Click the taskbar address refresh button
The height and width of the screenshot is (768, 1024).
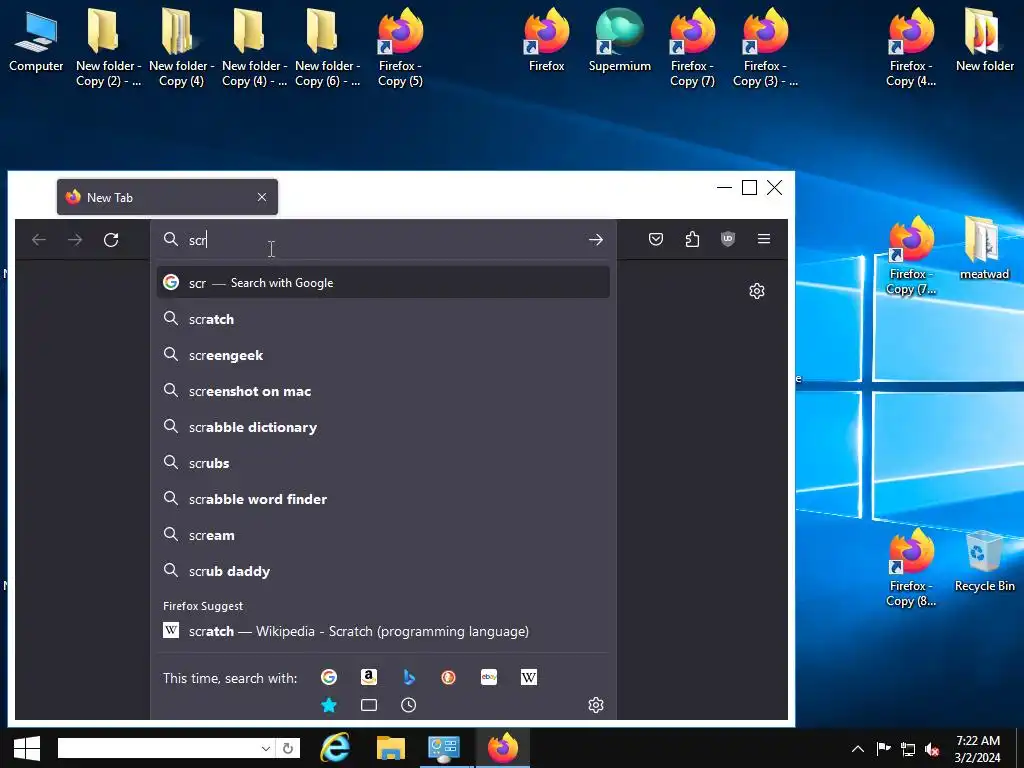click(288, 748)
